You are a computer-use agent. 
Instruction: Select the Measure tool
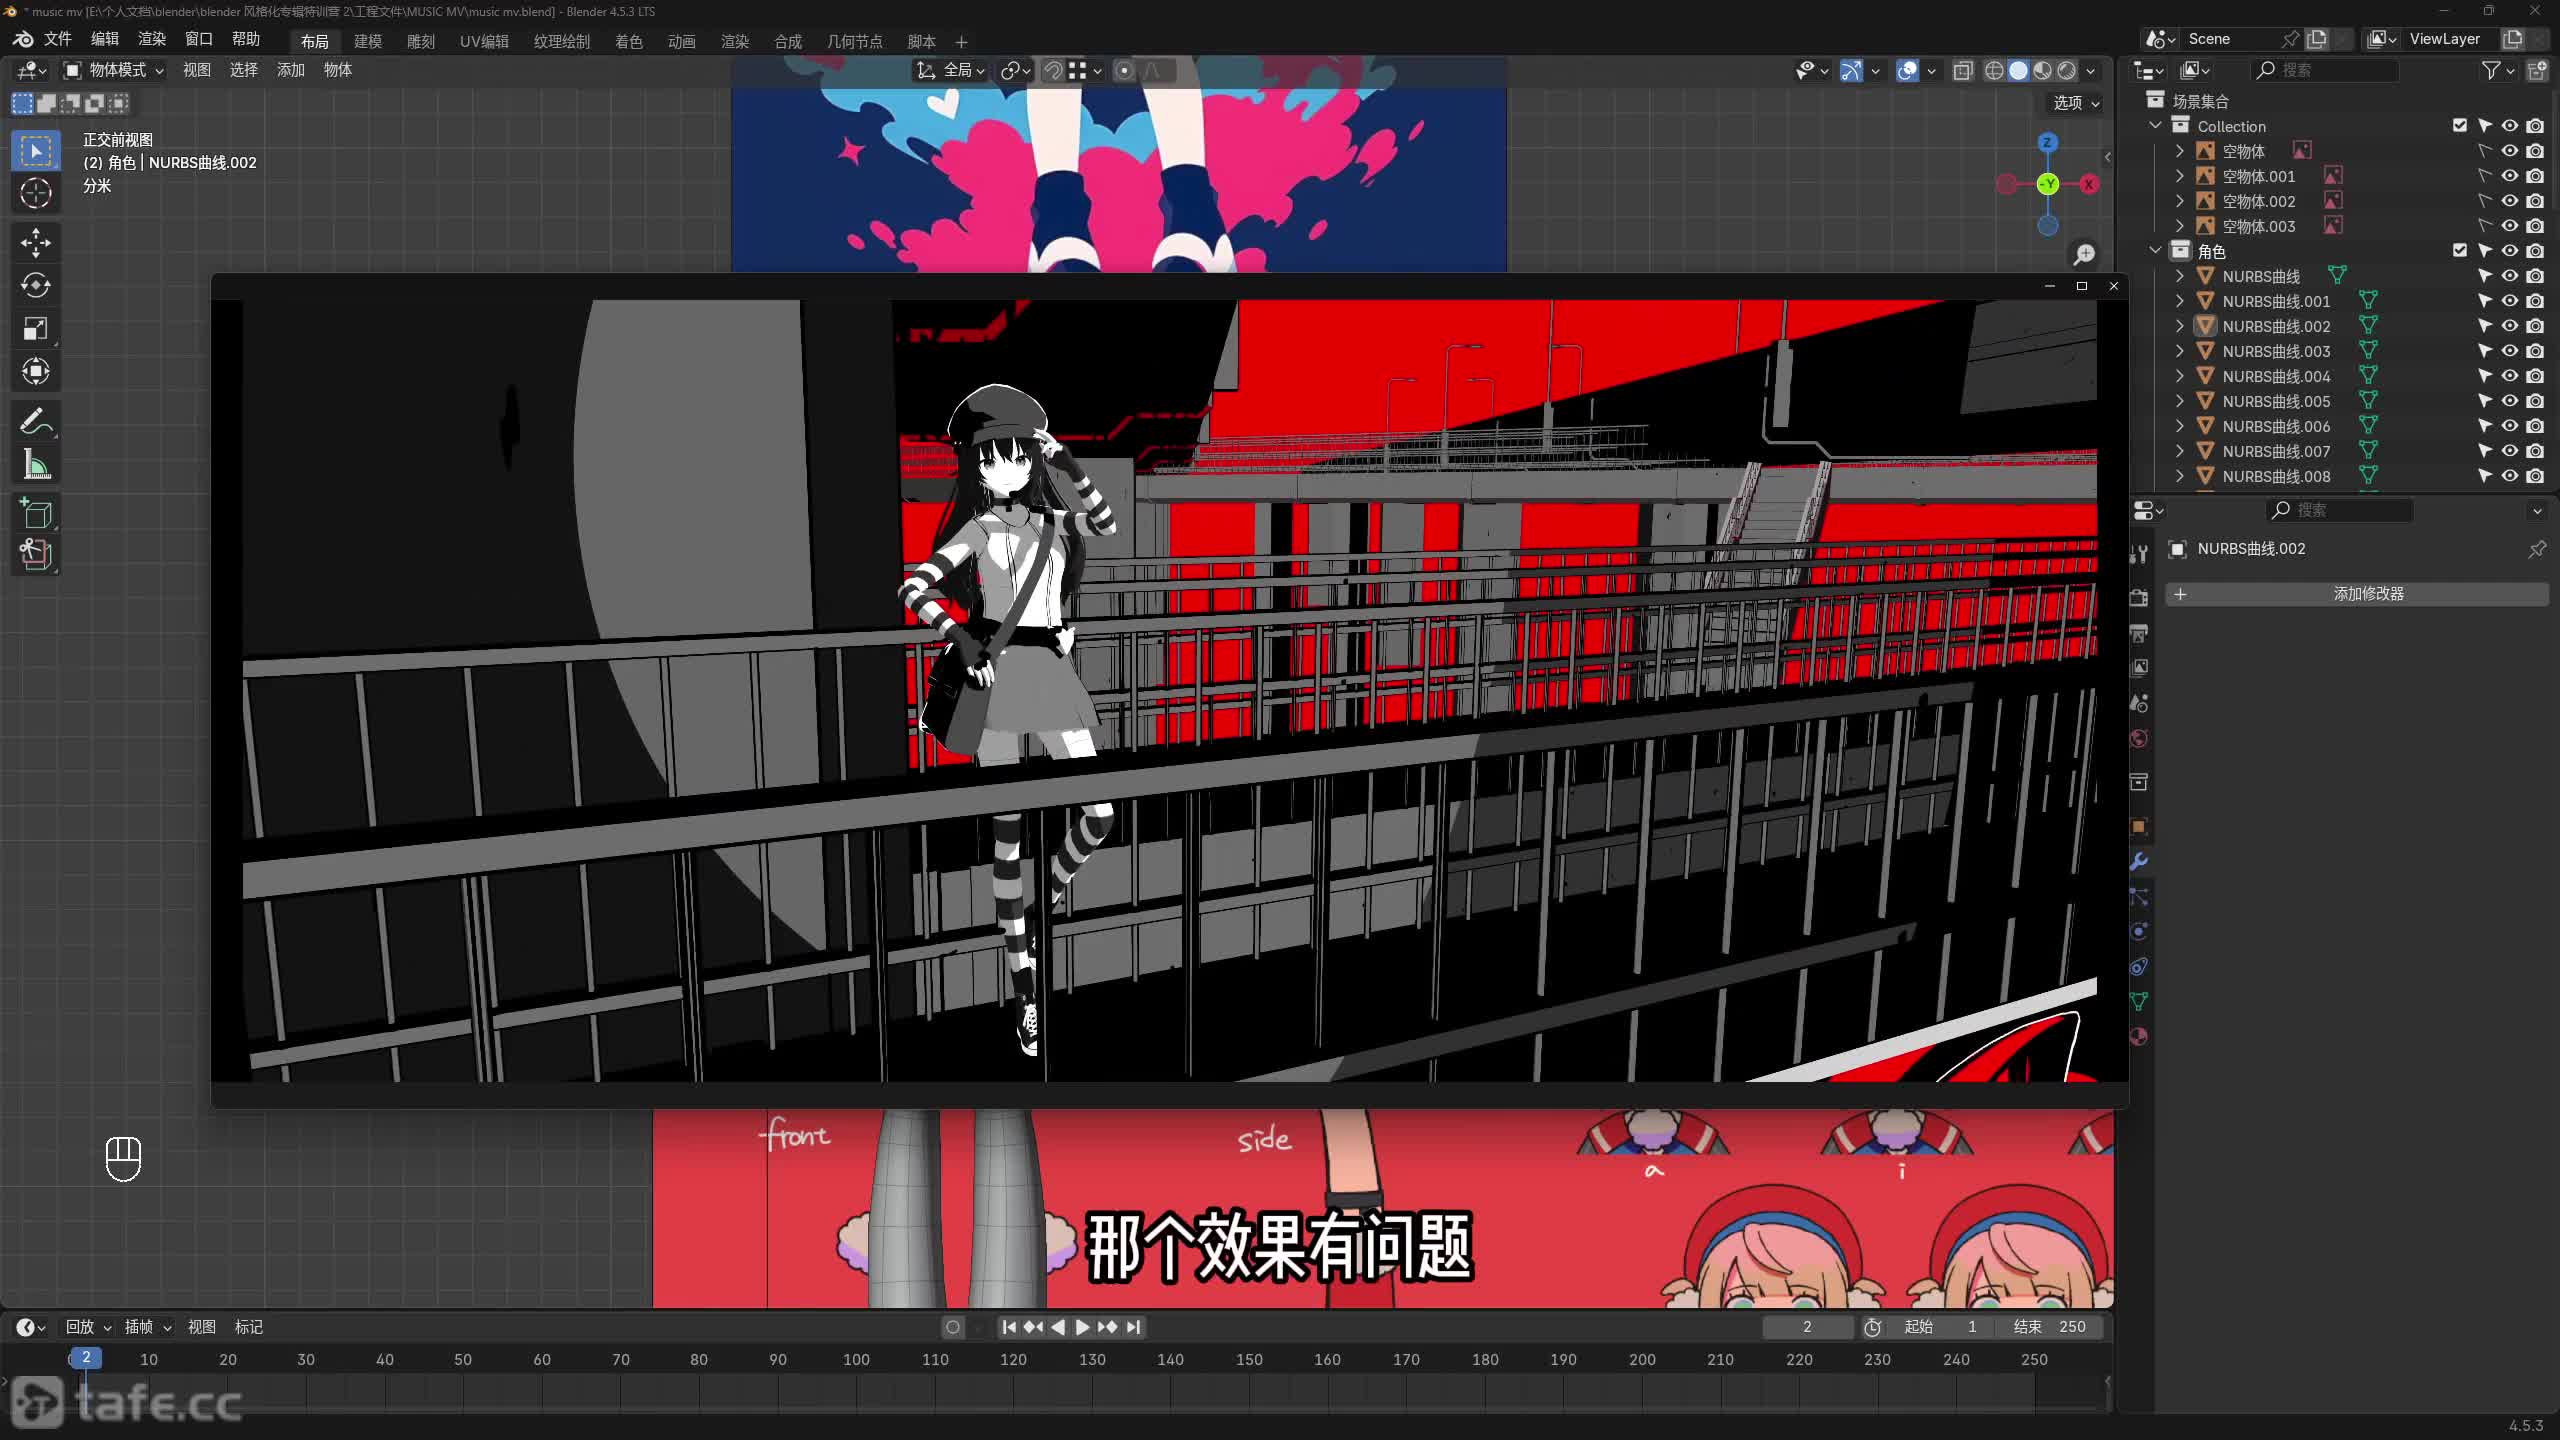click(x=36, y=465)
